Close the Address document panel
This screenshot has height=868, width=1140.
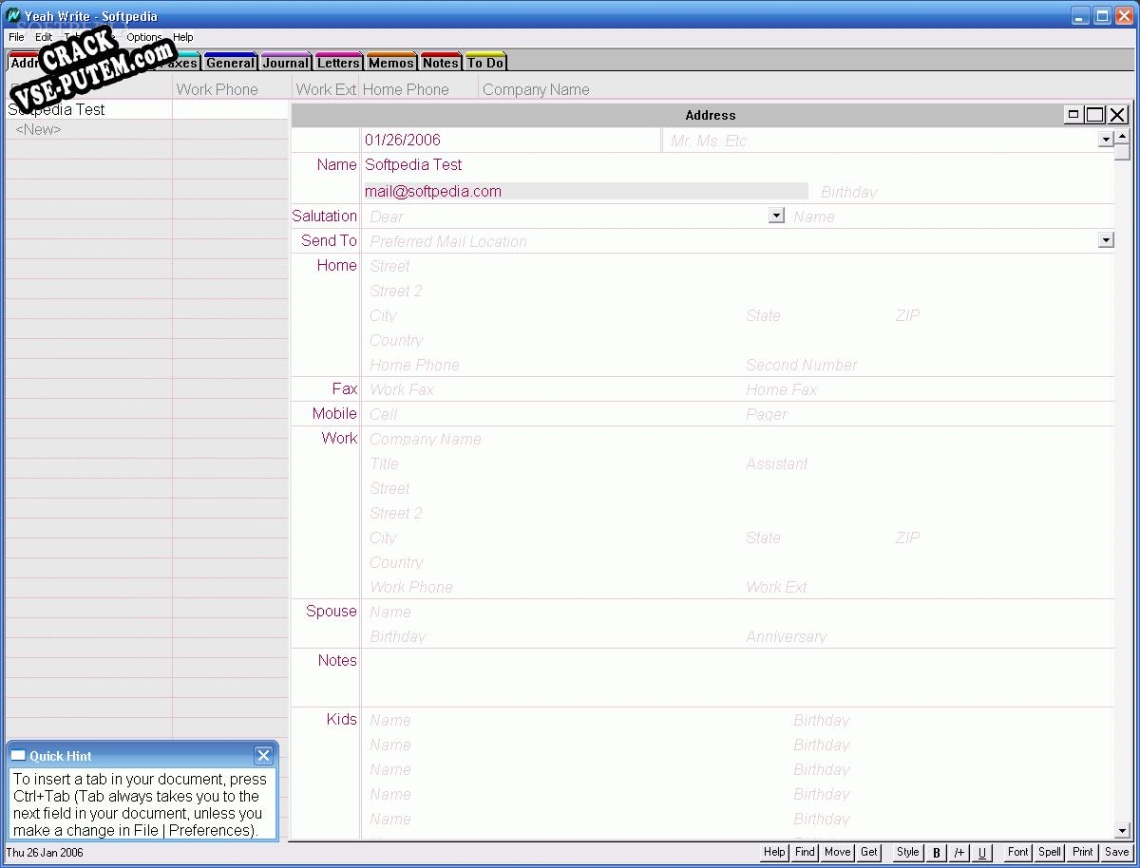1117,115
